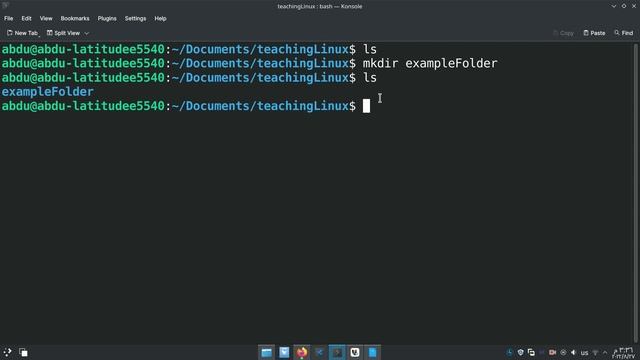The image size is (640, 360).
Task: Open the Settings menu
Action: [136, 18]
